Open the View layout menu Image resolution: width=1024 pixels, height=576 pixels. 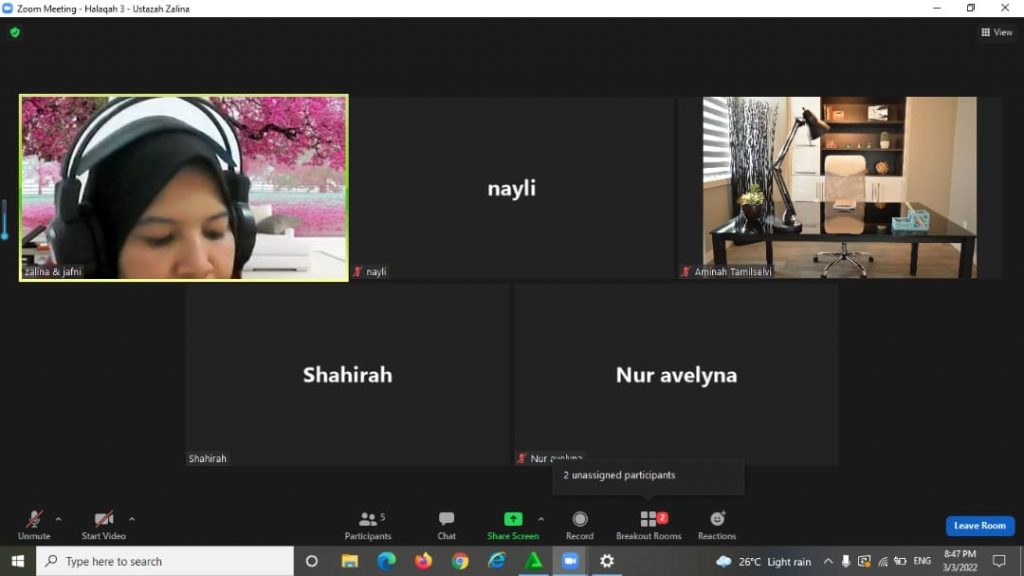[x=996, y=32]
